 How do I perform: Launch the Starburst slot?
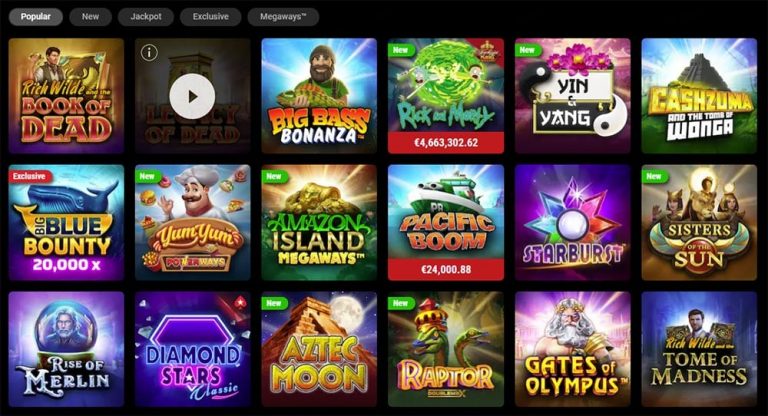[573, 222]
